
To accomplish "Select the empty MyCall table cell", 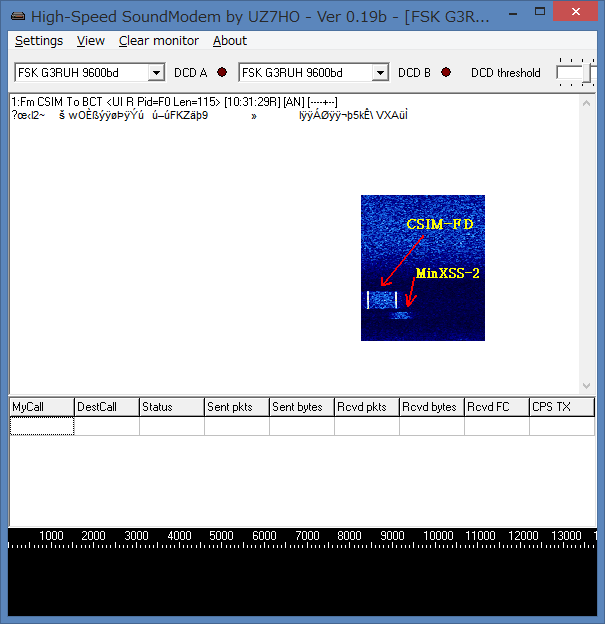I will [42, 426].
